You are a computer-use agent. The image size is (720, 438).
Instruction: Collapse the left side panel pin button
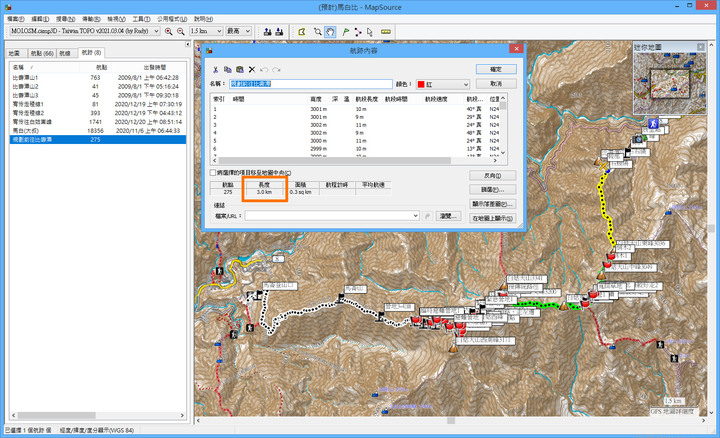click(187, 44)
